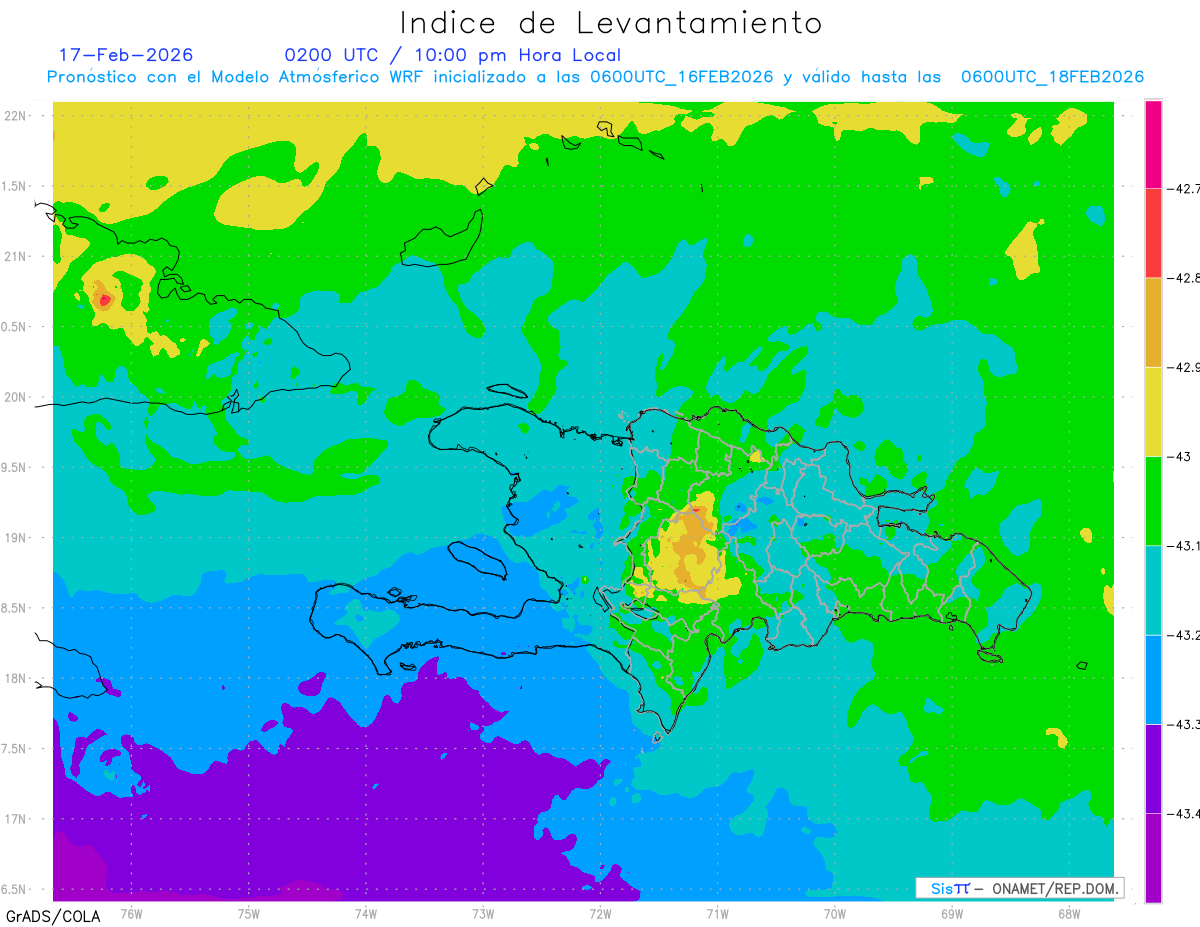The image size is (1200, 927).
Task: Click the purple legend swatch between -43.3 and -43.4
Action: [1153, 768]
